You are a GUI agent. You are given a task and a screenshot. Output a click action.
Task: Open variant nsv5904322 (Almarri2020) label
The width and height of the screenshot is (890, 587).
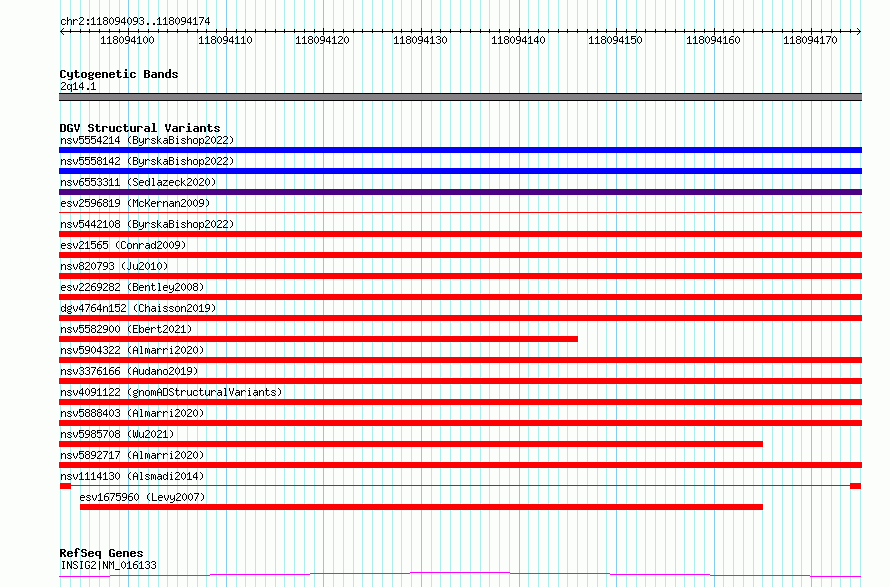click(x=132, y=350)
